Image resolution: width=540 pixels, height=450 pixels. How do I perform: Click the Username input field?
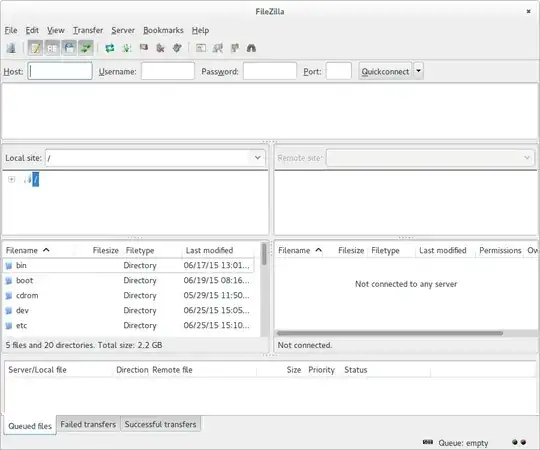pos(168,71)
